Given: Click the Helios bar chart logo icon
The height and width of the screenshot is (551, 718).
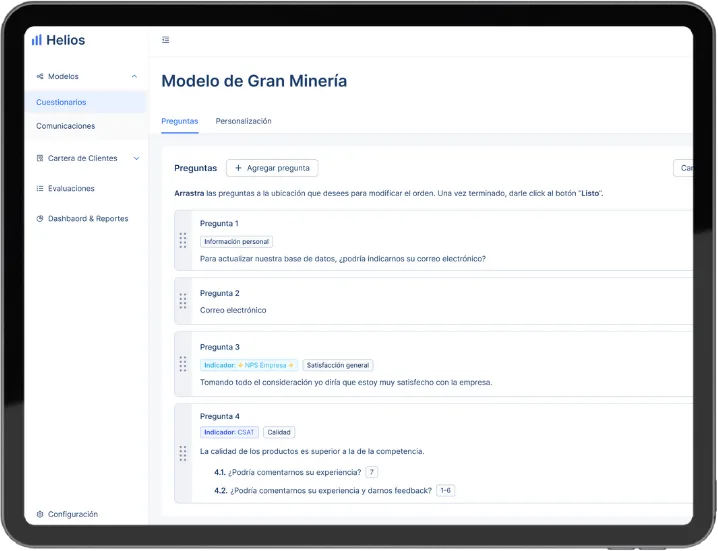Looking at the screenshot, I should [37, 40].
